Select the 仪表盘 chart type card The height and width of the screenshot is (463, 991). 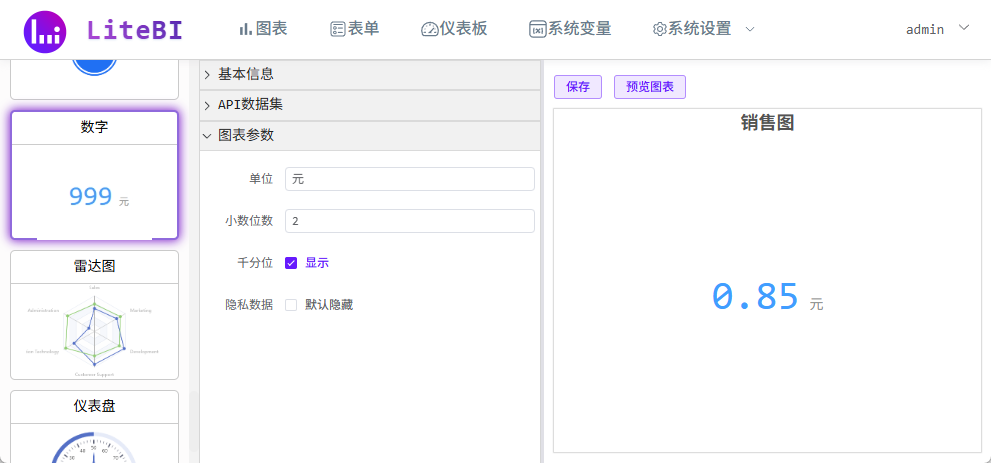point(95,426)
